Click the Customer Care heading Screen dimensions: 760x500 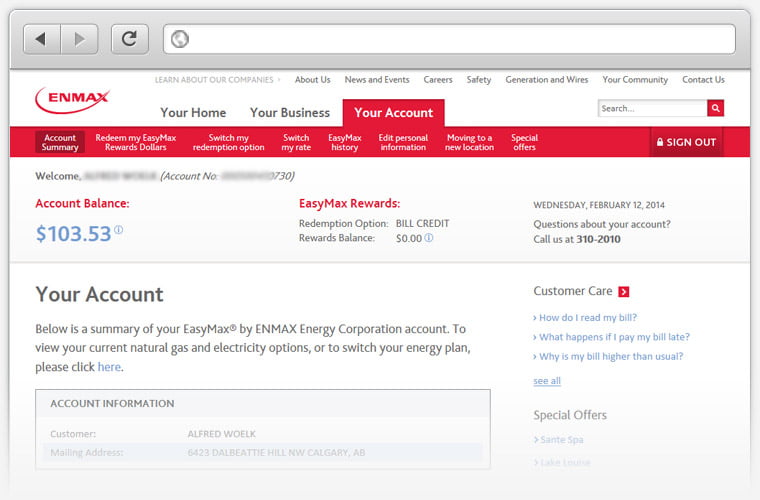(x=573, y=291)
